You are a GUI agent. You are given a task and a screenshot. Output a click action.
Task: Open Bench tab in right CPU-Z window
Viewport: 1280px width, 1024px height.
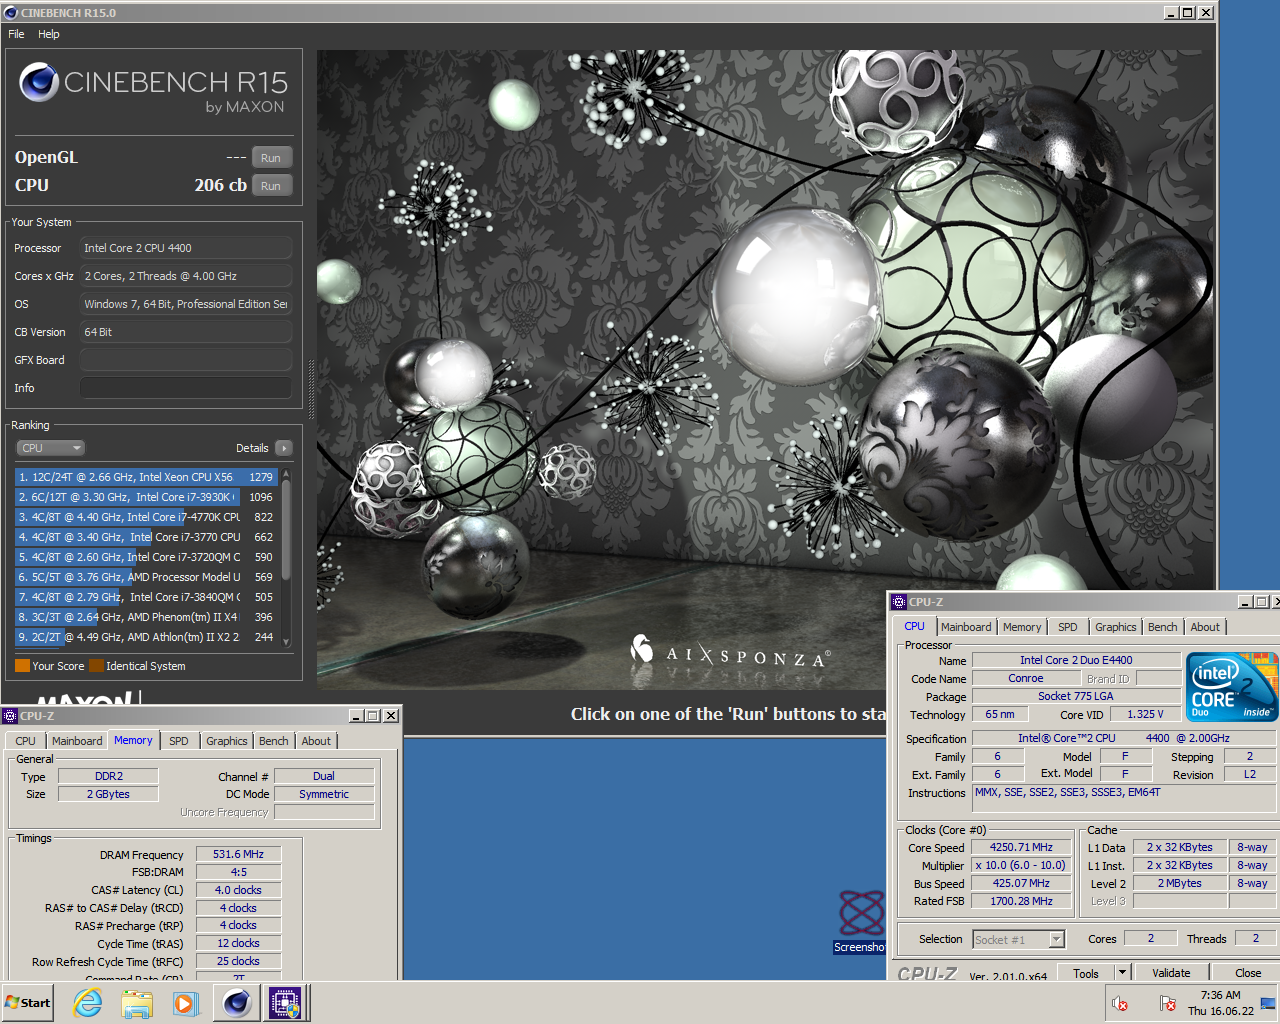[x=1163, y=627]
